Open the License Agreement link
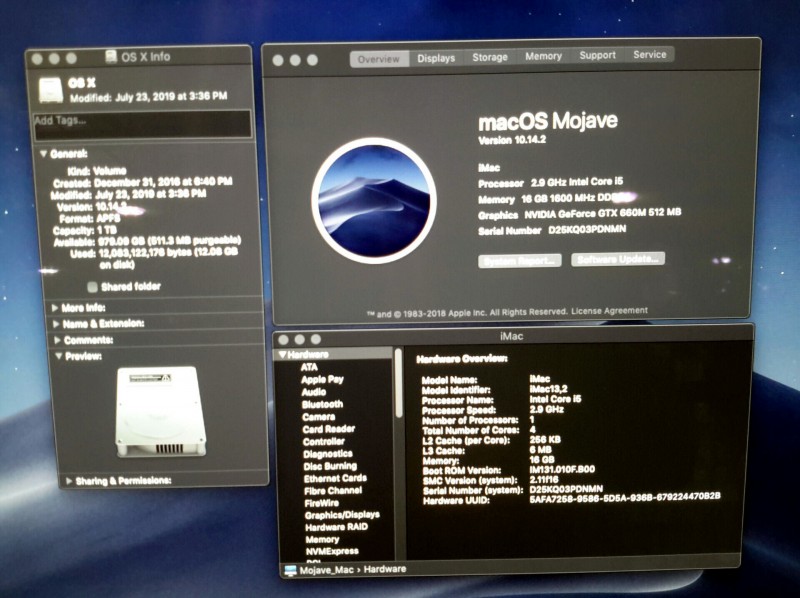800x598 pixels. pyautogui.click(x=609, y=310)
